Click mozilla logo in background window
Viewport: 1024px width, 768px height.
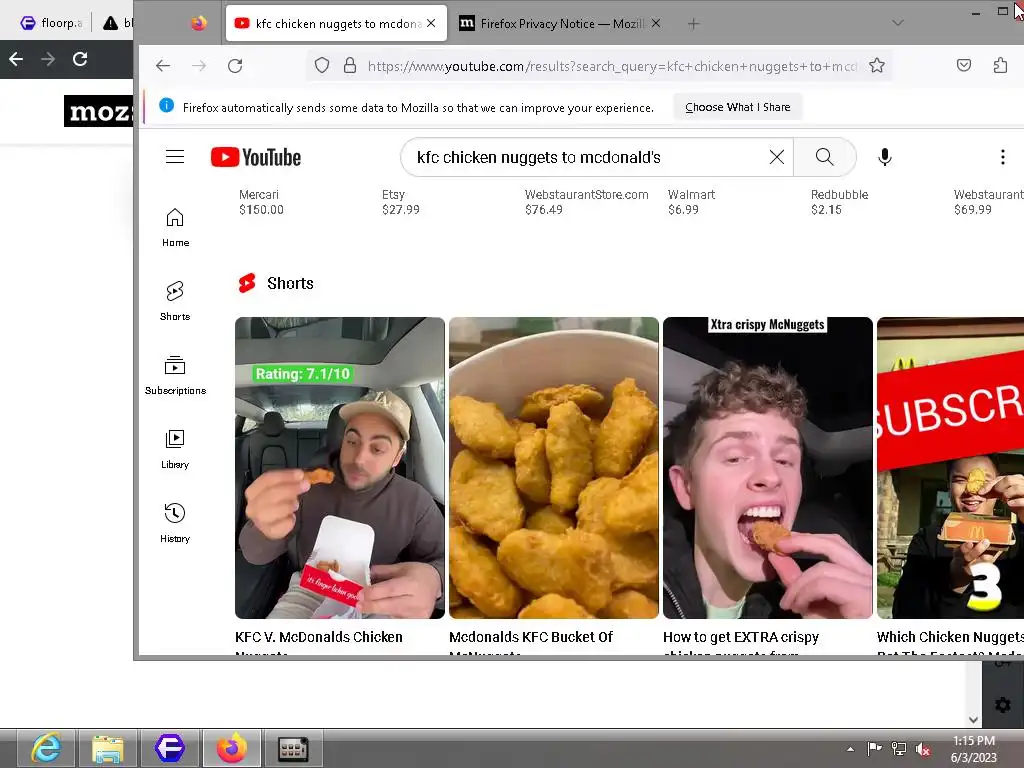pyautogui.click(x=98, y=112)
